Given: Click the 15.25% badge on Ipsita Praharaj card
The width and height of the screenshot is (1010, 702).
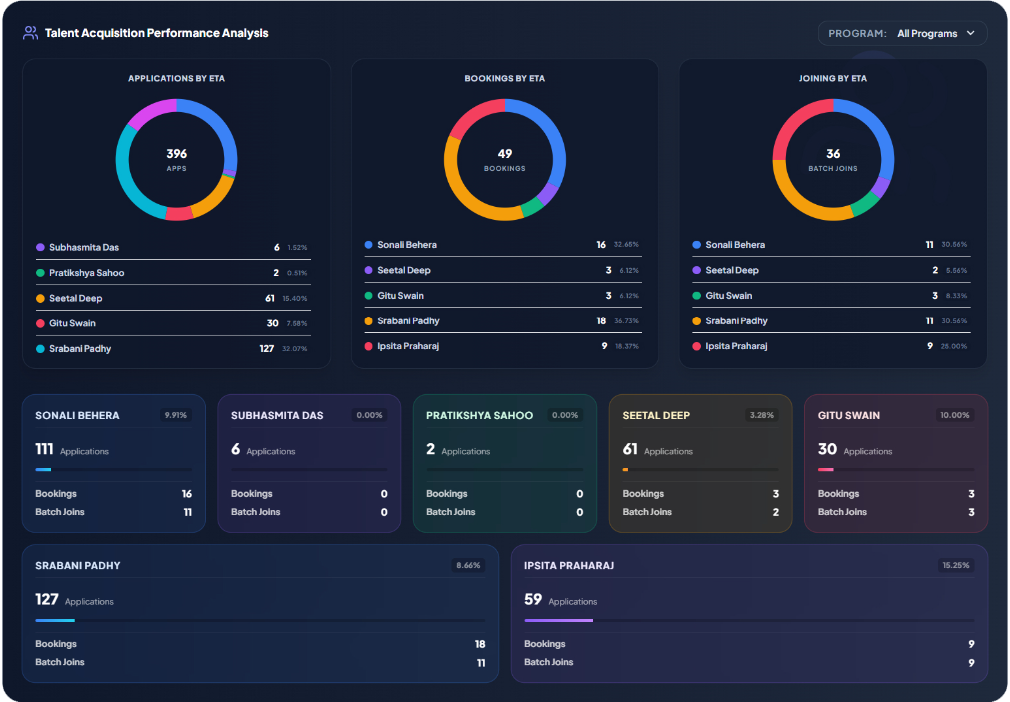Looking at the screenshot, I should tap(956, 565).
